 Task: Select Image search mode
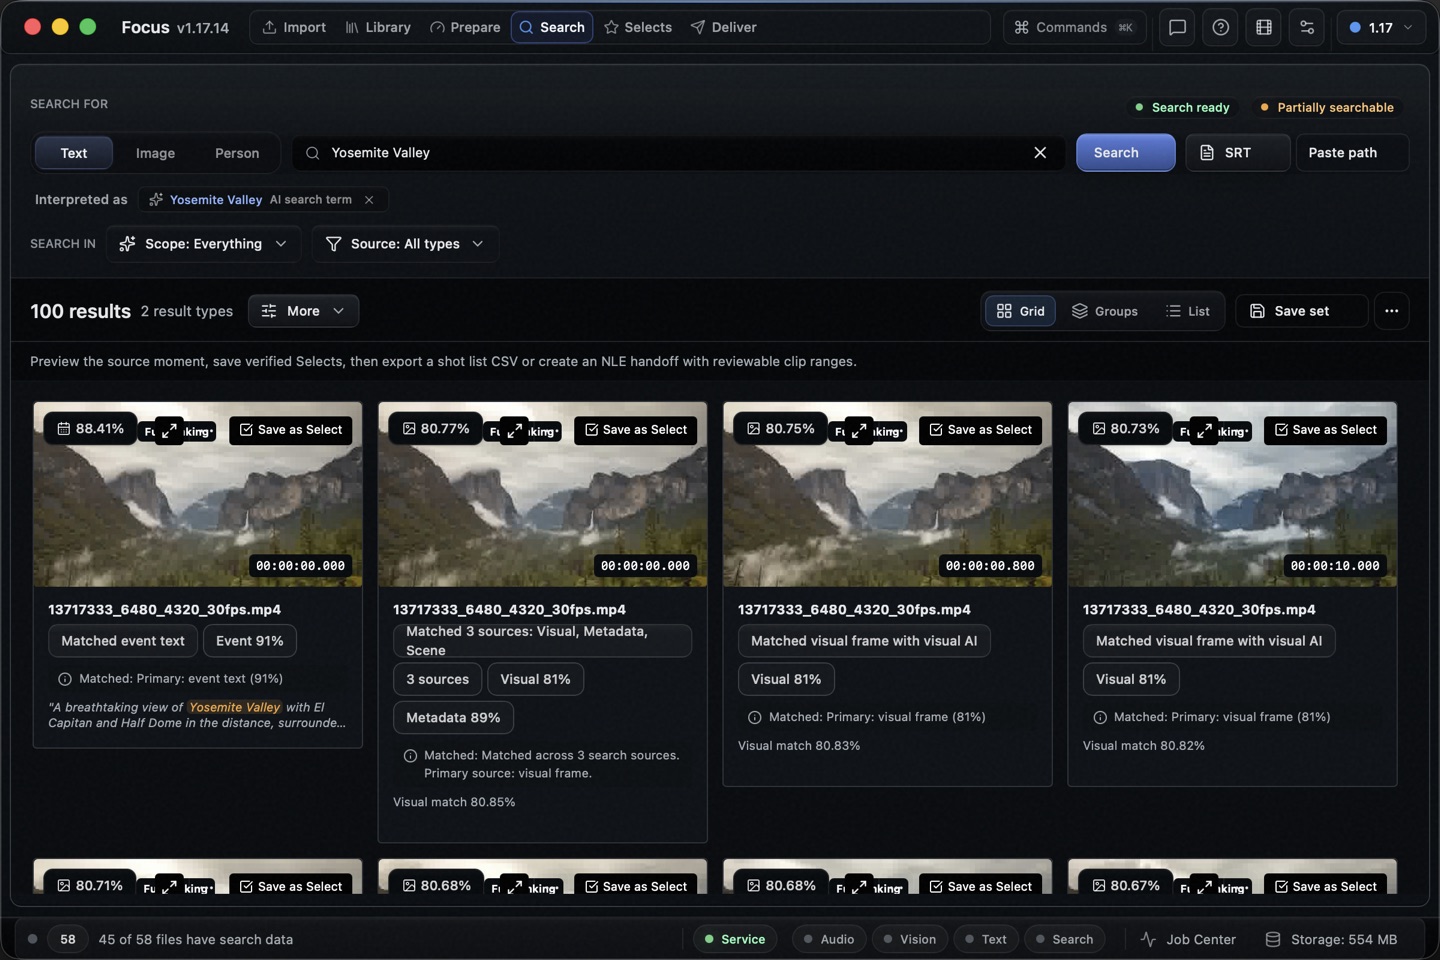155,153
